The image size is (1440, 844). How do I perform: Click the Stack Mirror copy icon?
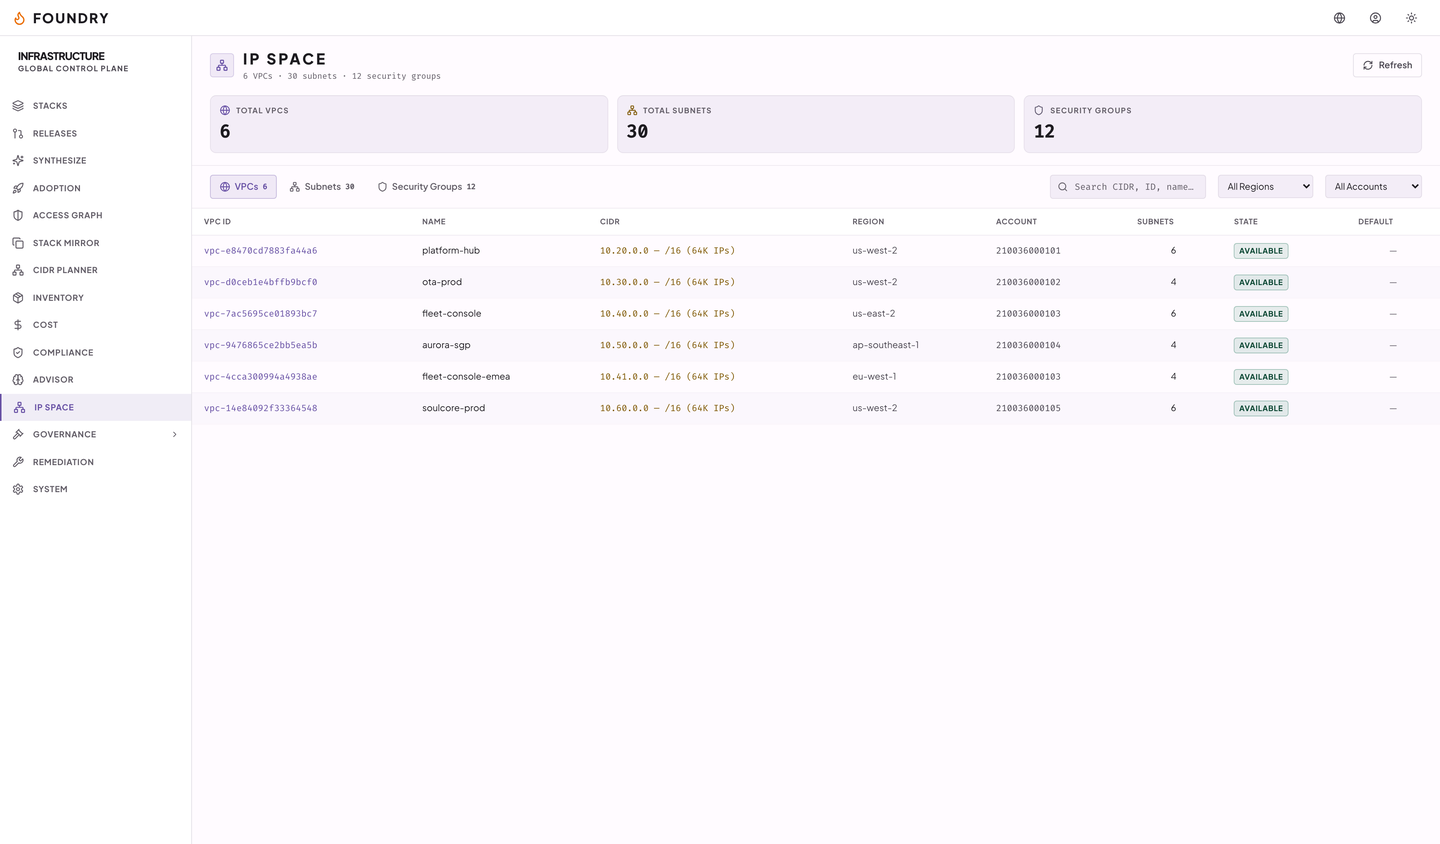click(18, 243)
